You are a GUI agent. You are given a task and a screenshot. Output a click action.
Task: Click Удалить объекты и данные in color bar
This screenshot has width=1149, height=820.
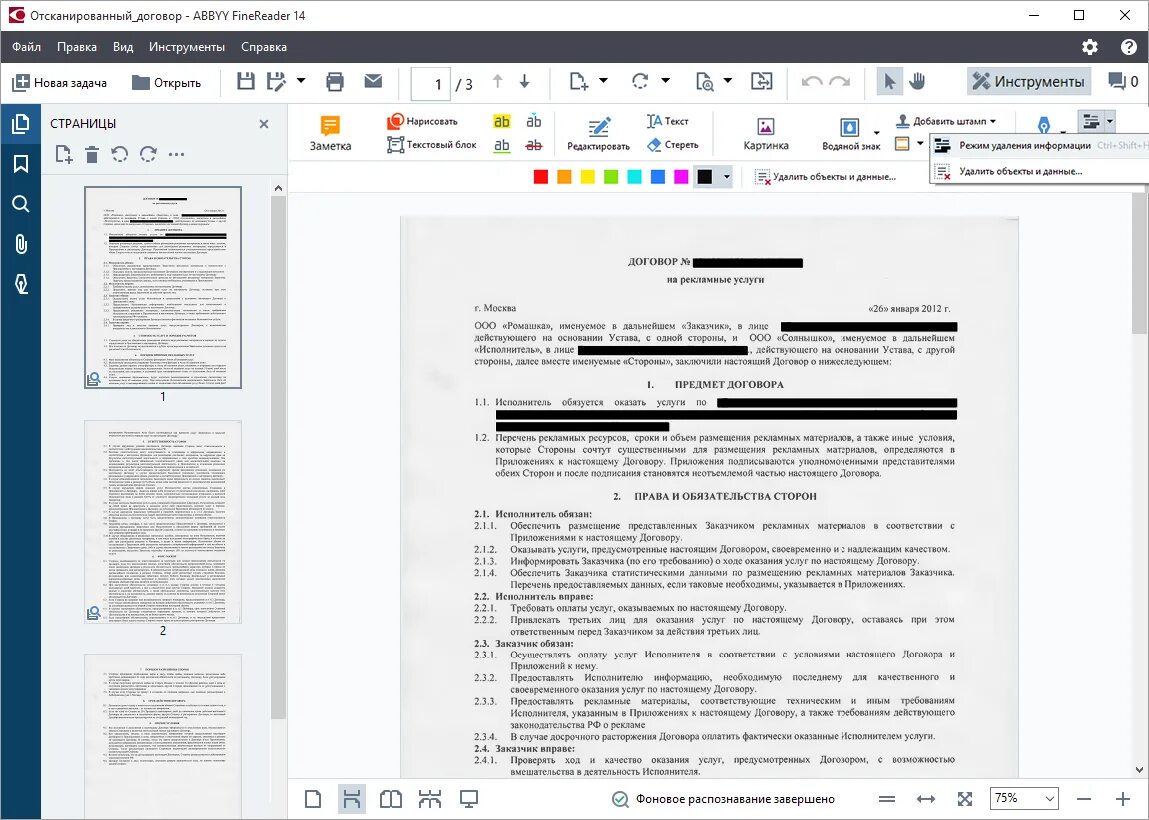point(826,177)
